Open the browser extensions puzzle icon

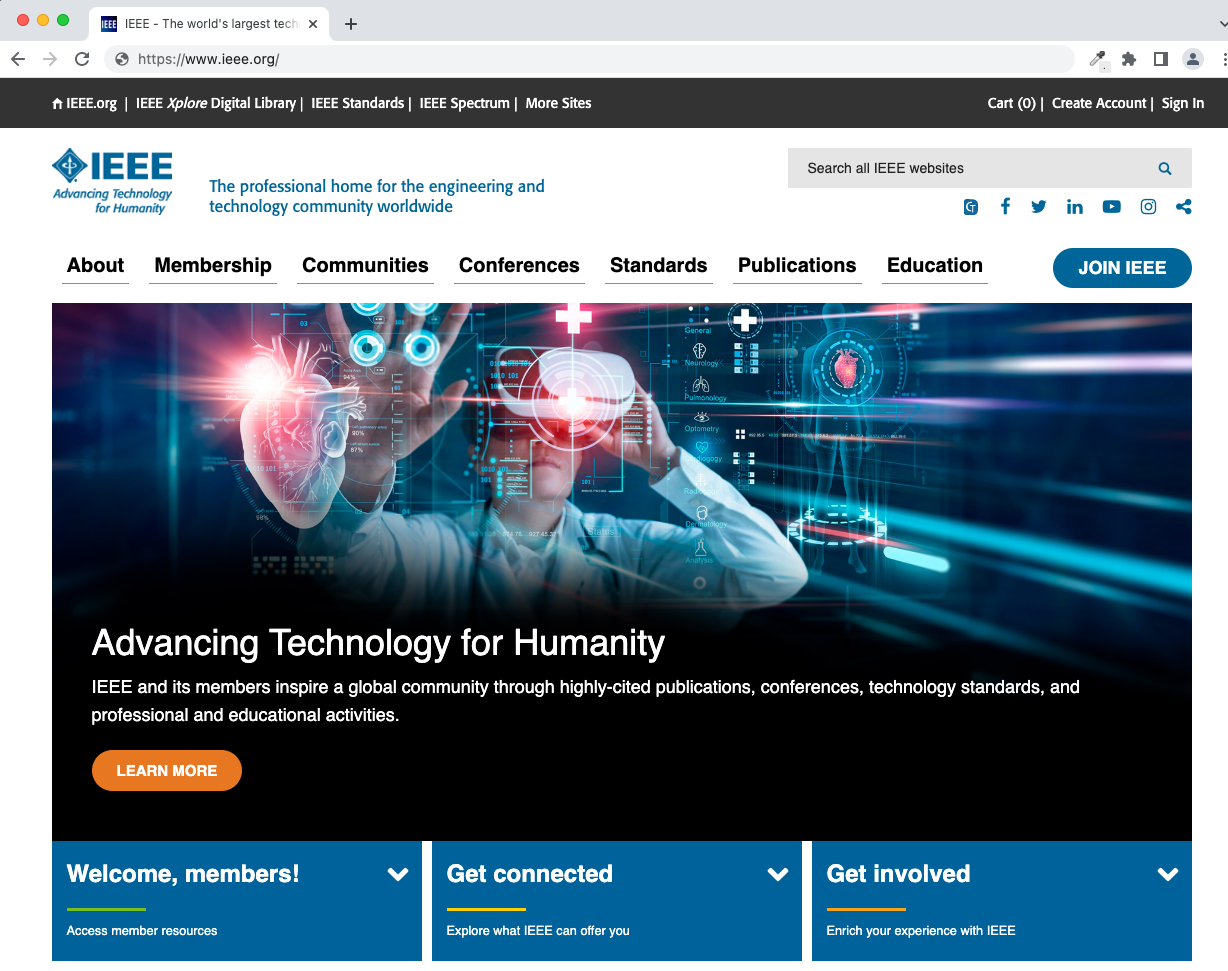tap(1129, 59)
